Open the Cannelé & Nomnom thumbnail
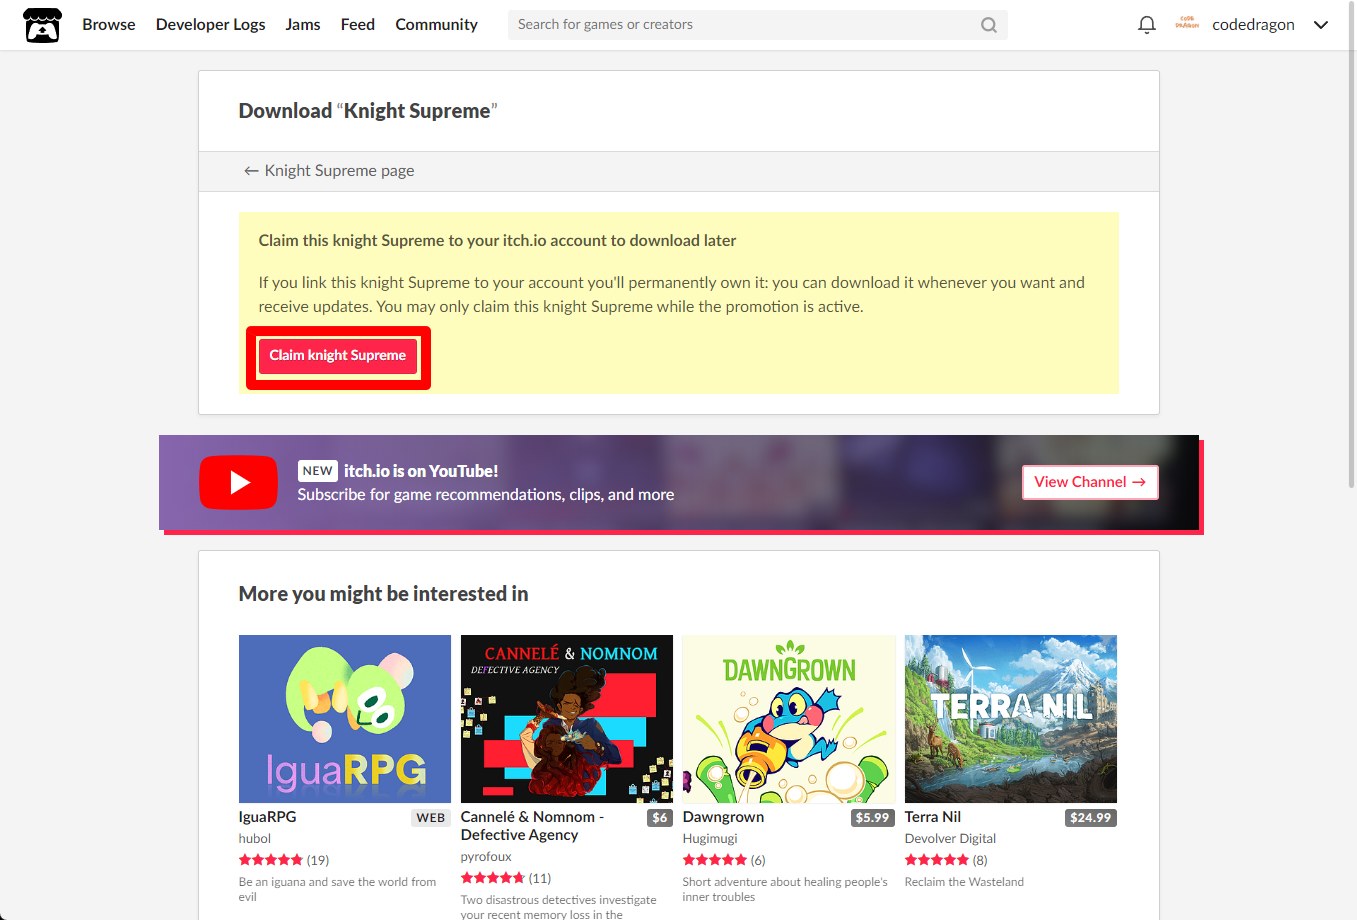1357x920 pixels. (567, 719)
